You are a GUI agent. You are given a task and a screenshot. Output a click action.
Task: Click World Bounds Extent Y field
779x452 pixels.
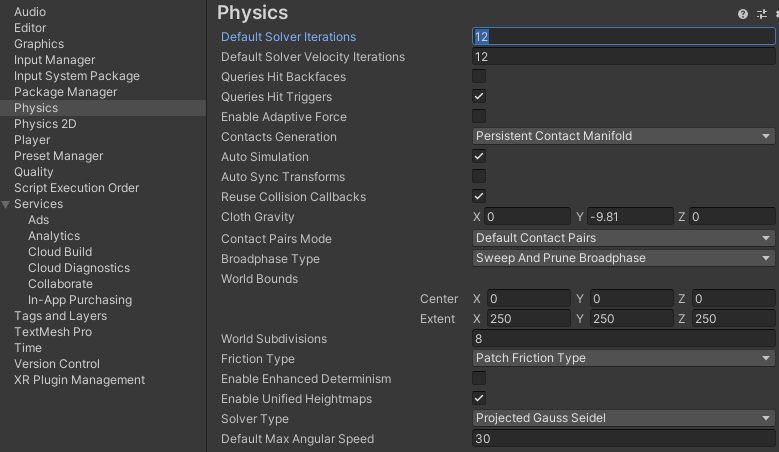pos(631,318)
